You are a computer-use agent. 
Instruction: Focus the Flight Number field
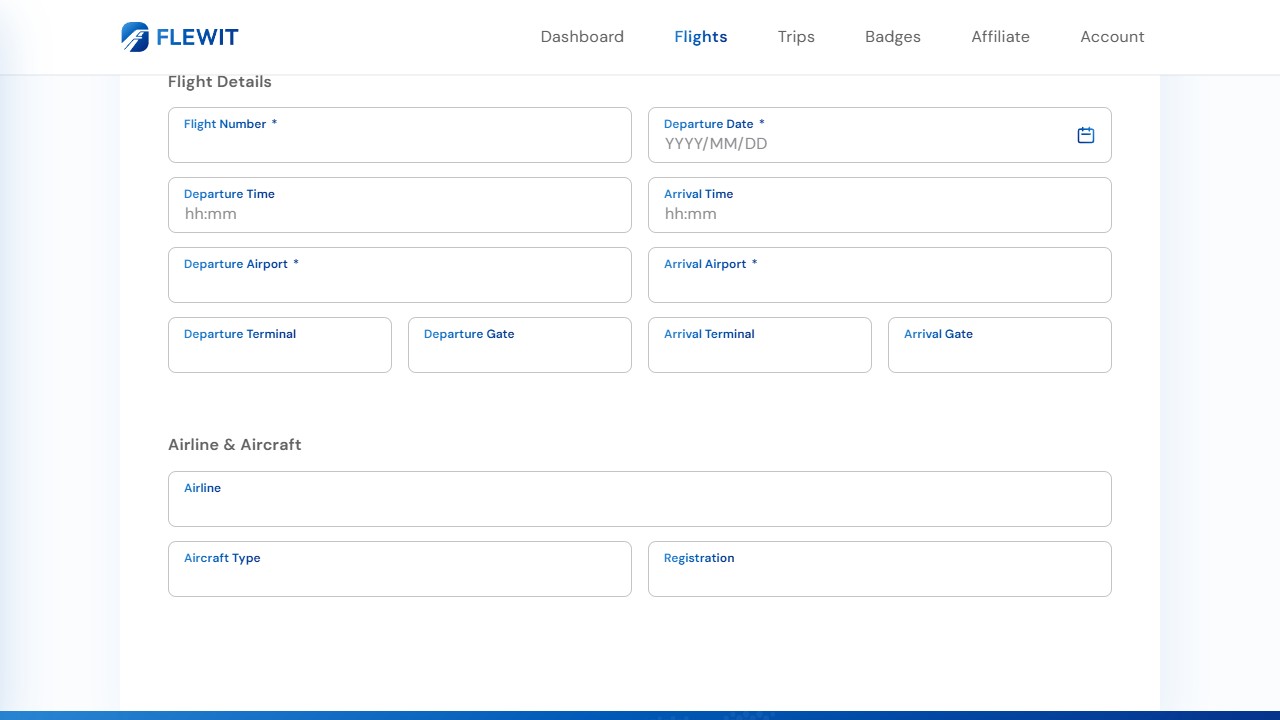pyautogui.click(x=400, y=135)
